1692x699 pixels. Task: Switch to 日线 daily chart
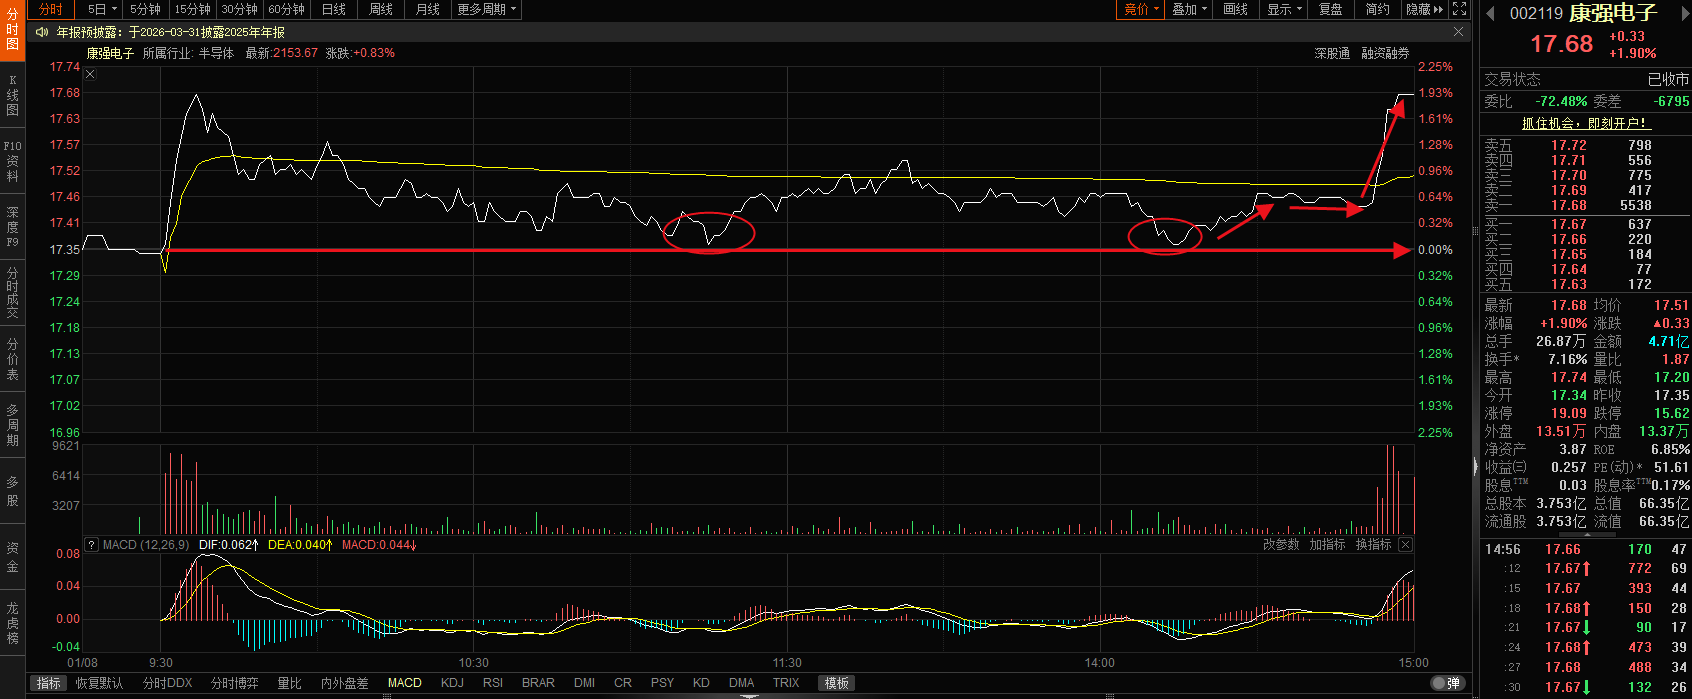(334, 9)
